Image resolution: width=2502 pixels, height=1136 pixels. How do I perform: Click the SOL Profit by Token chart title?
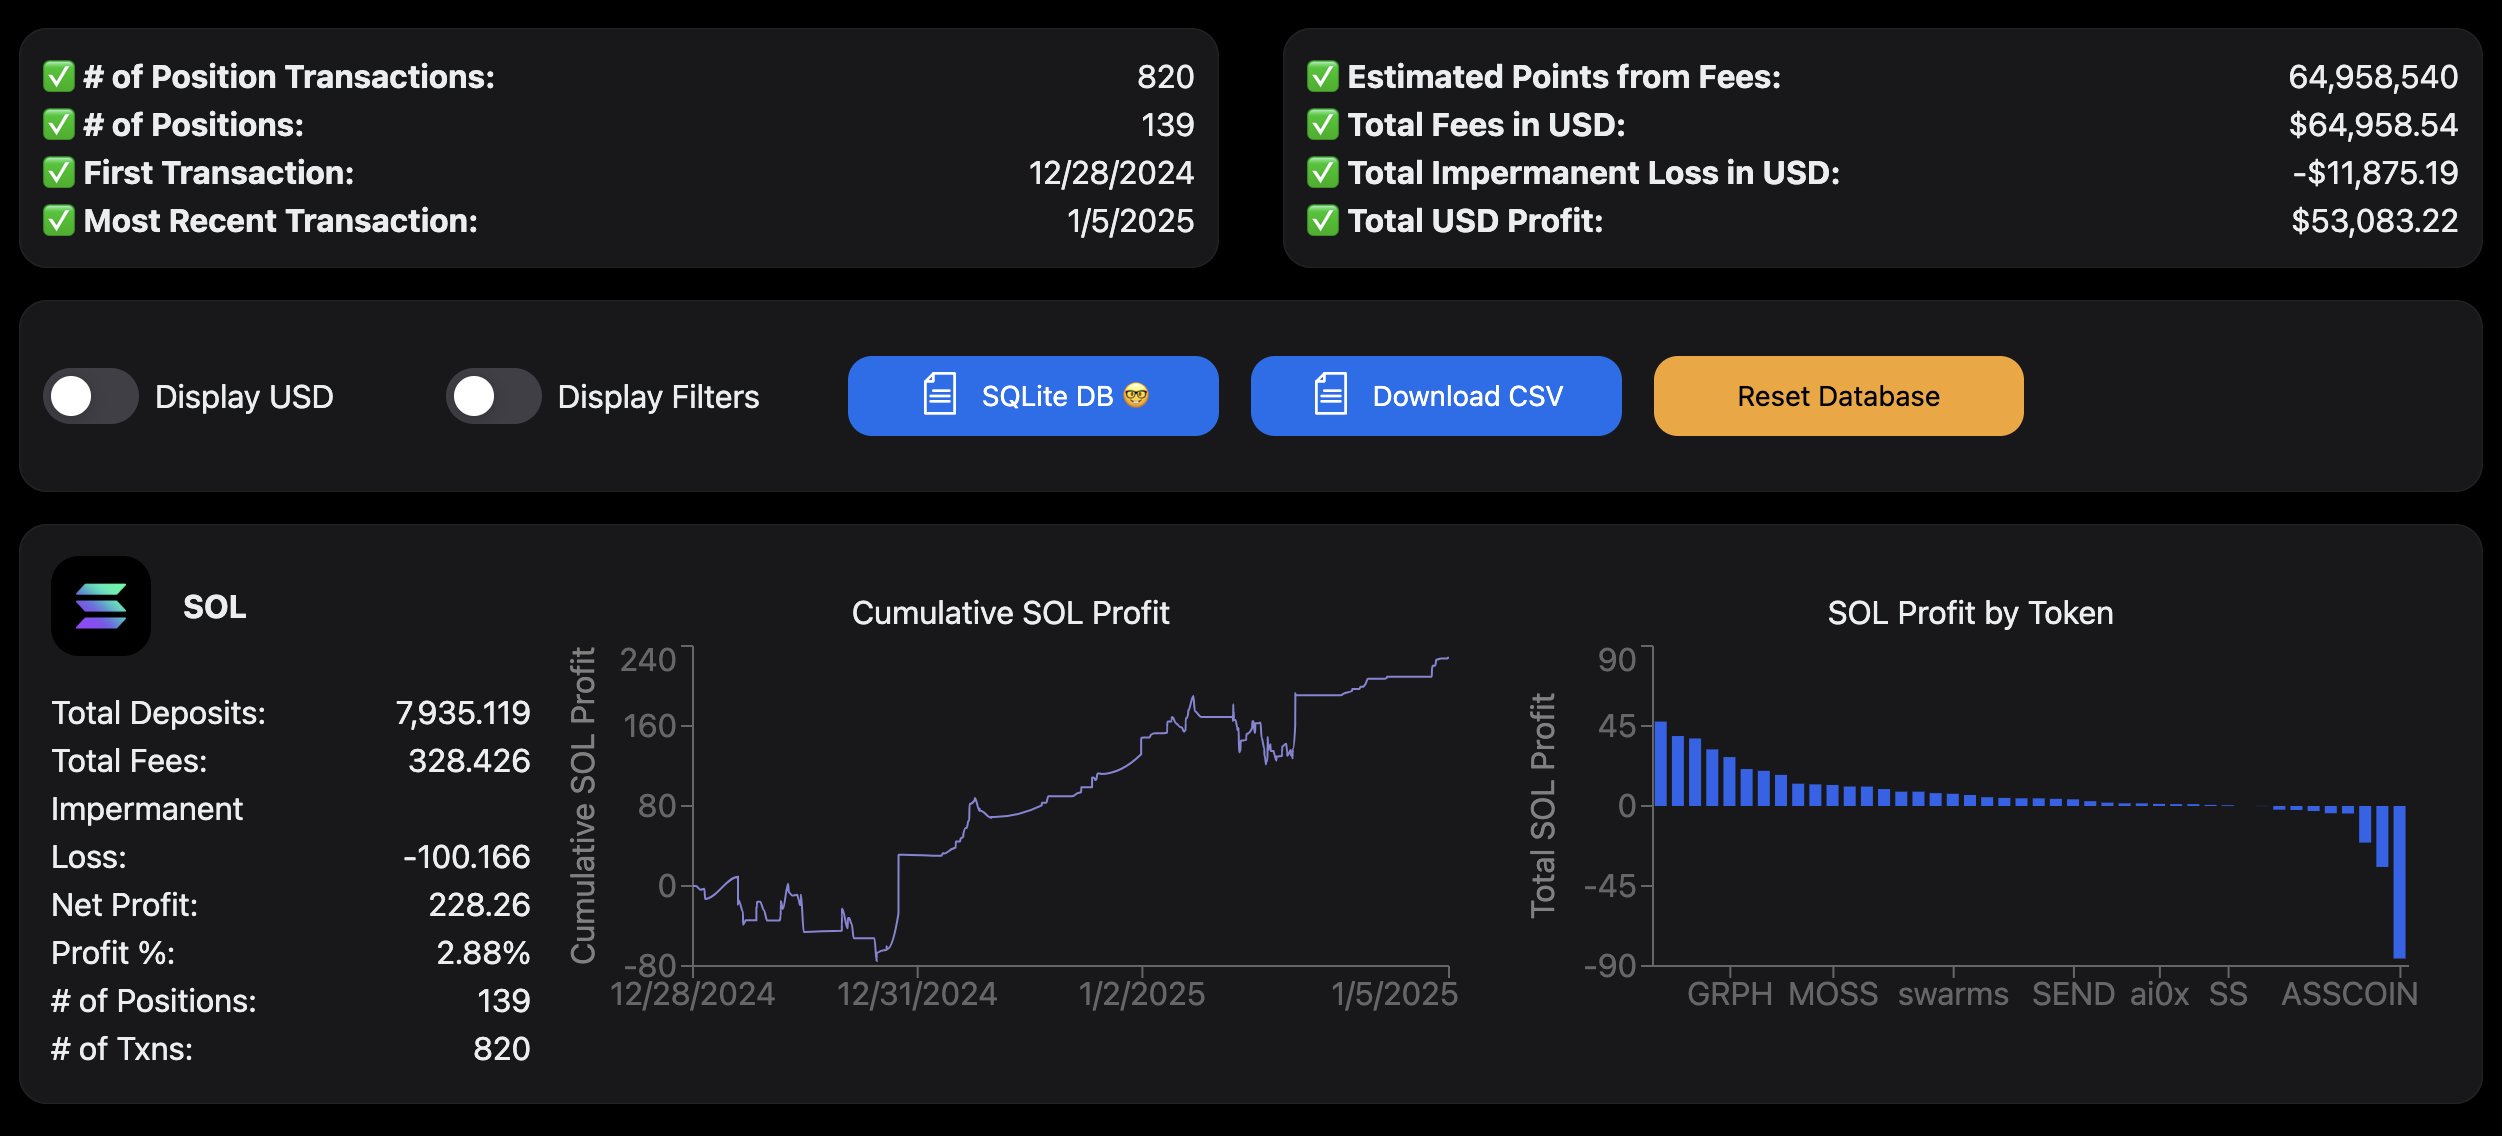[x=1970, y=612]
